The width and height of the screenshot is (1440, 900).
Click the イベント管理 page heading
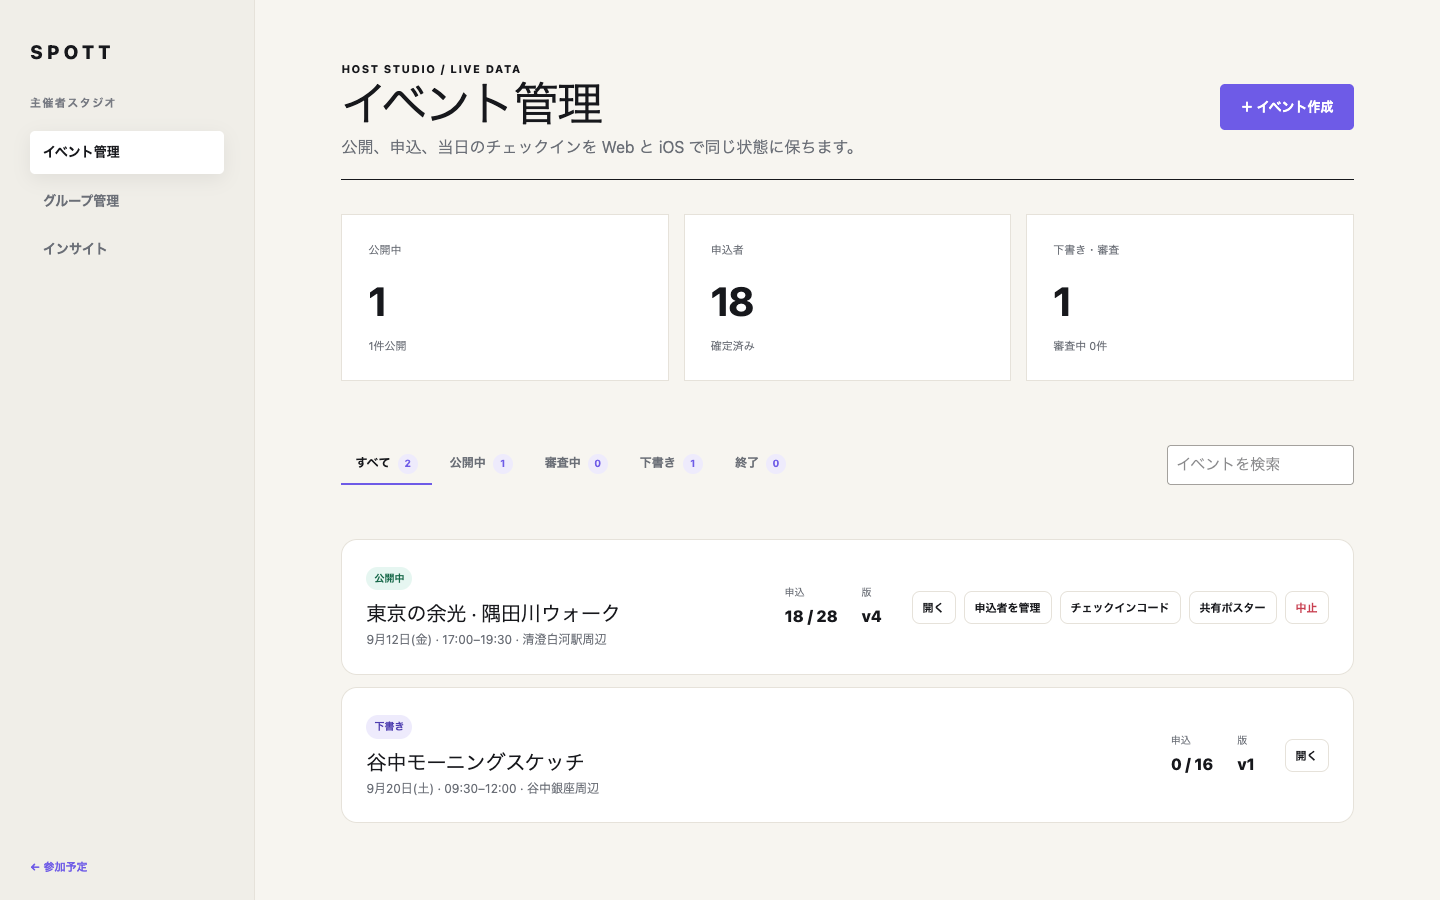(472, 104)
